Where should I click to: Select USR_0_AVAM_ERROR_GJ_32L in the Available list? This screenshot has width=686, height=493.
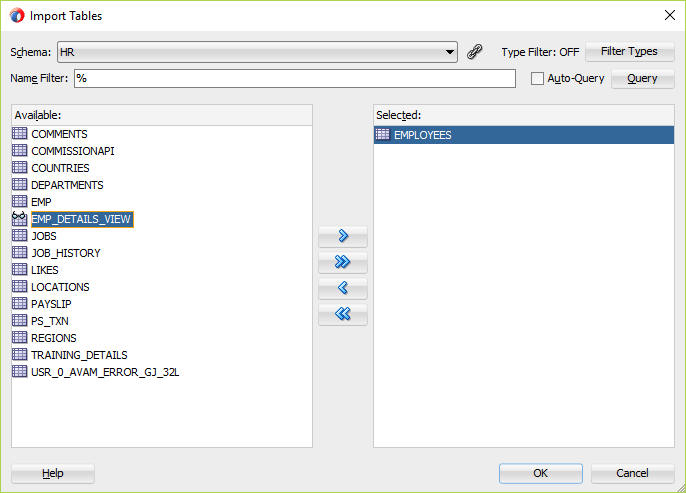(105, 372)
